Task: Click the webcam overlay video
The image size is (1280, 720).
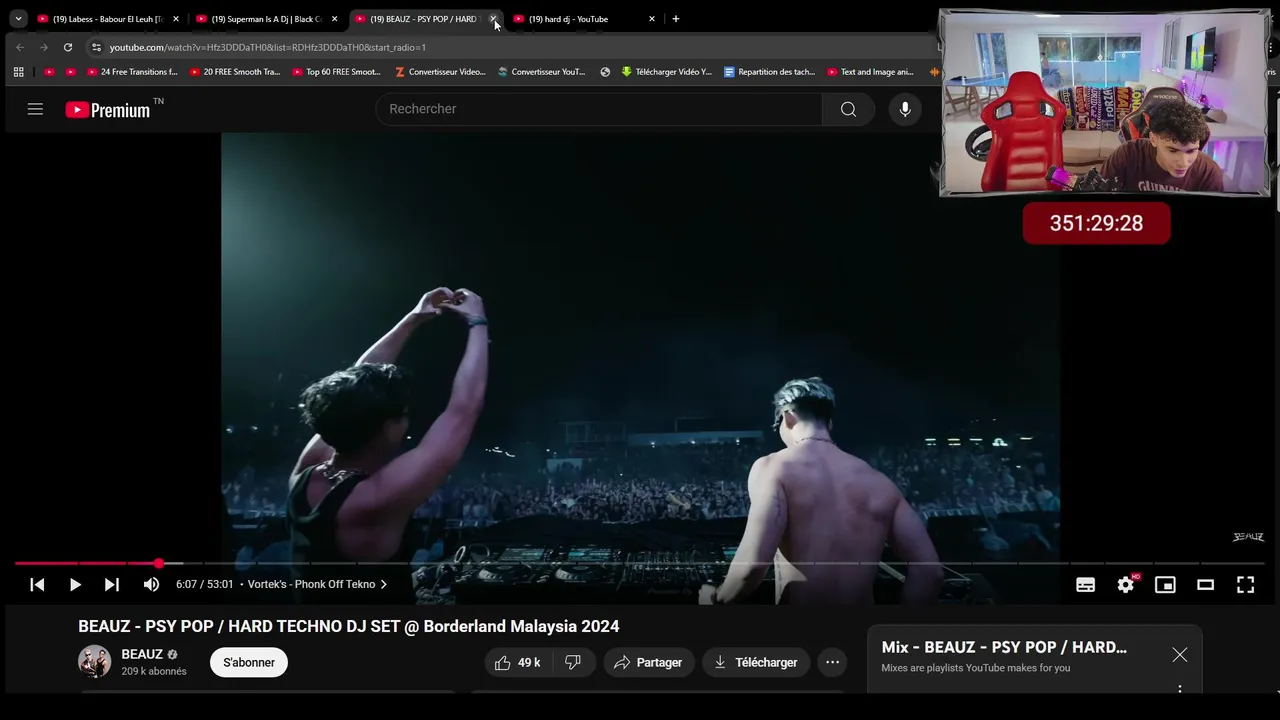Action: [x=1104, y=102]
